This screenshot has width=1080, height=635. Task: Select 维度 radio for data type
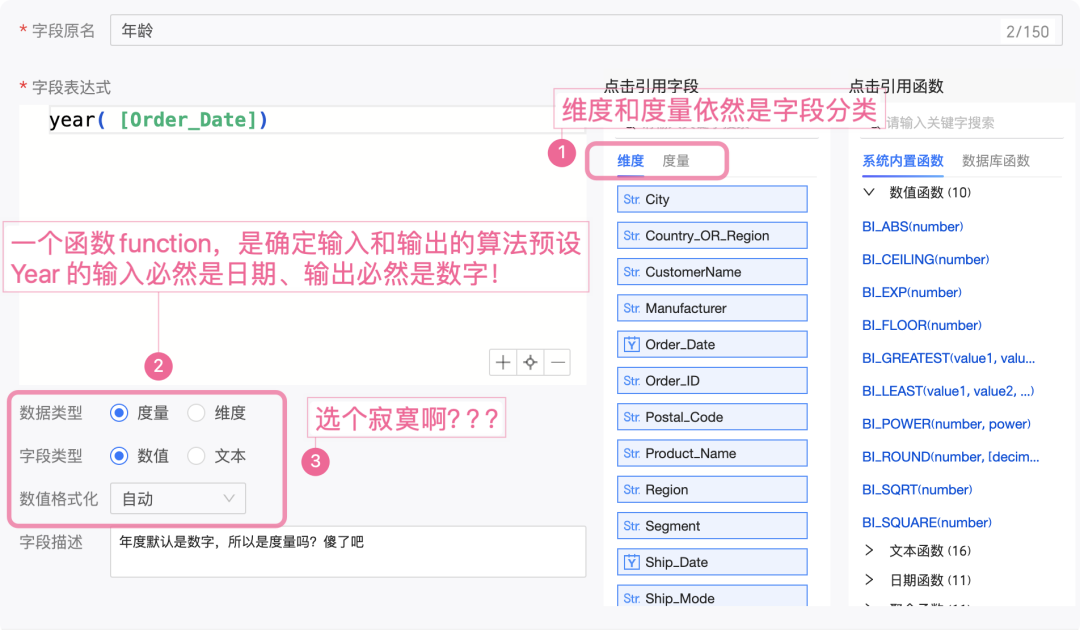[x=197, y=413]
